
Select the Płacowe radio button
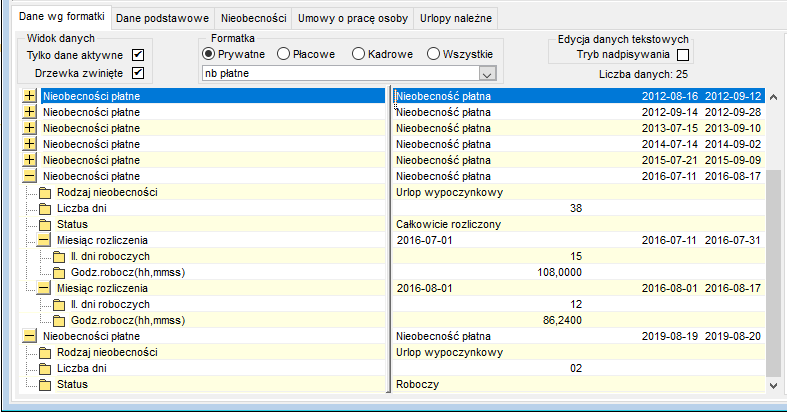tap(283, 54)
